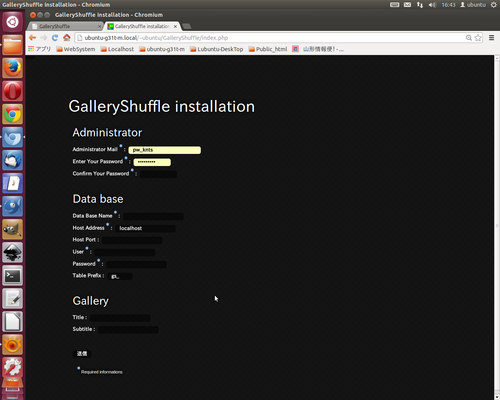Viewport: 500px width, 400px height.
Task: Open the 山形情報便 bookmark
Action: tap(318, 49)
